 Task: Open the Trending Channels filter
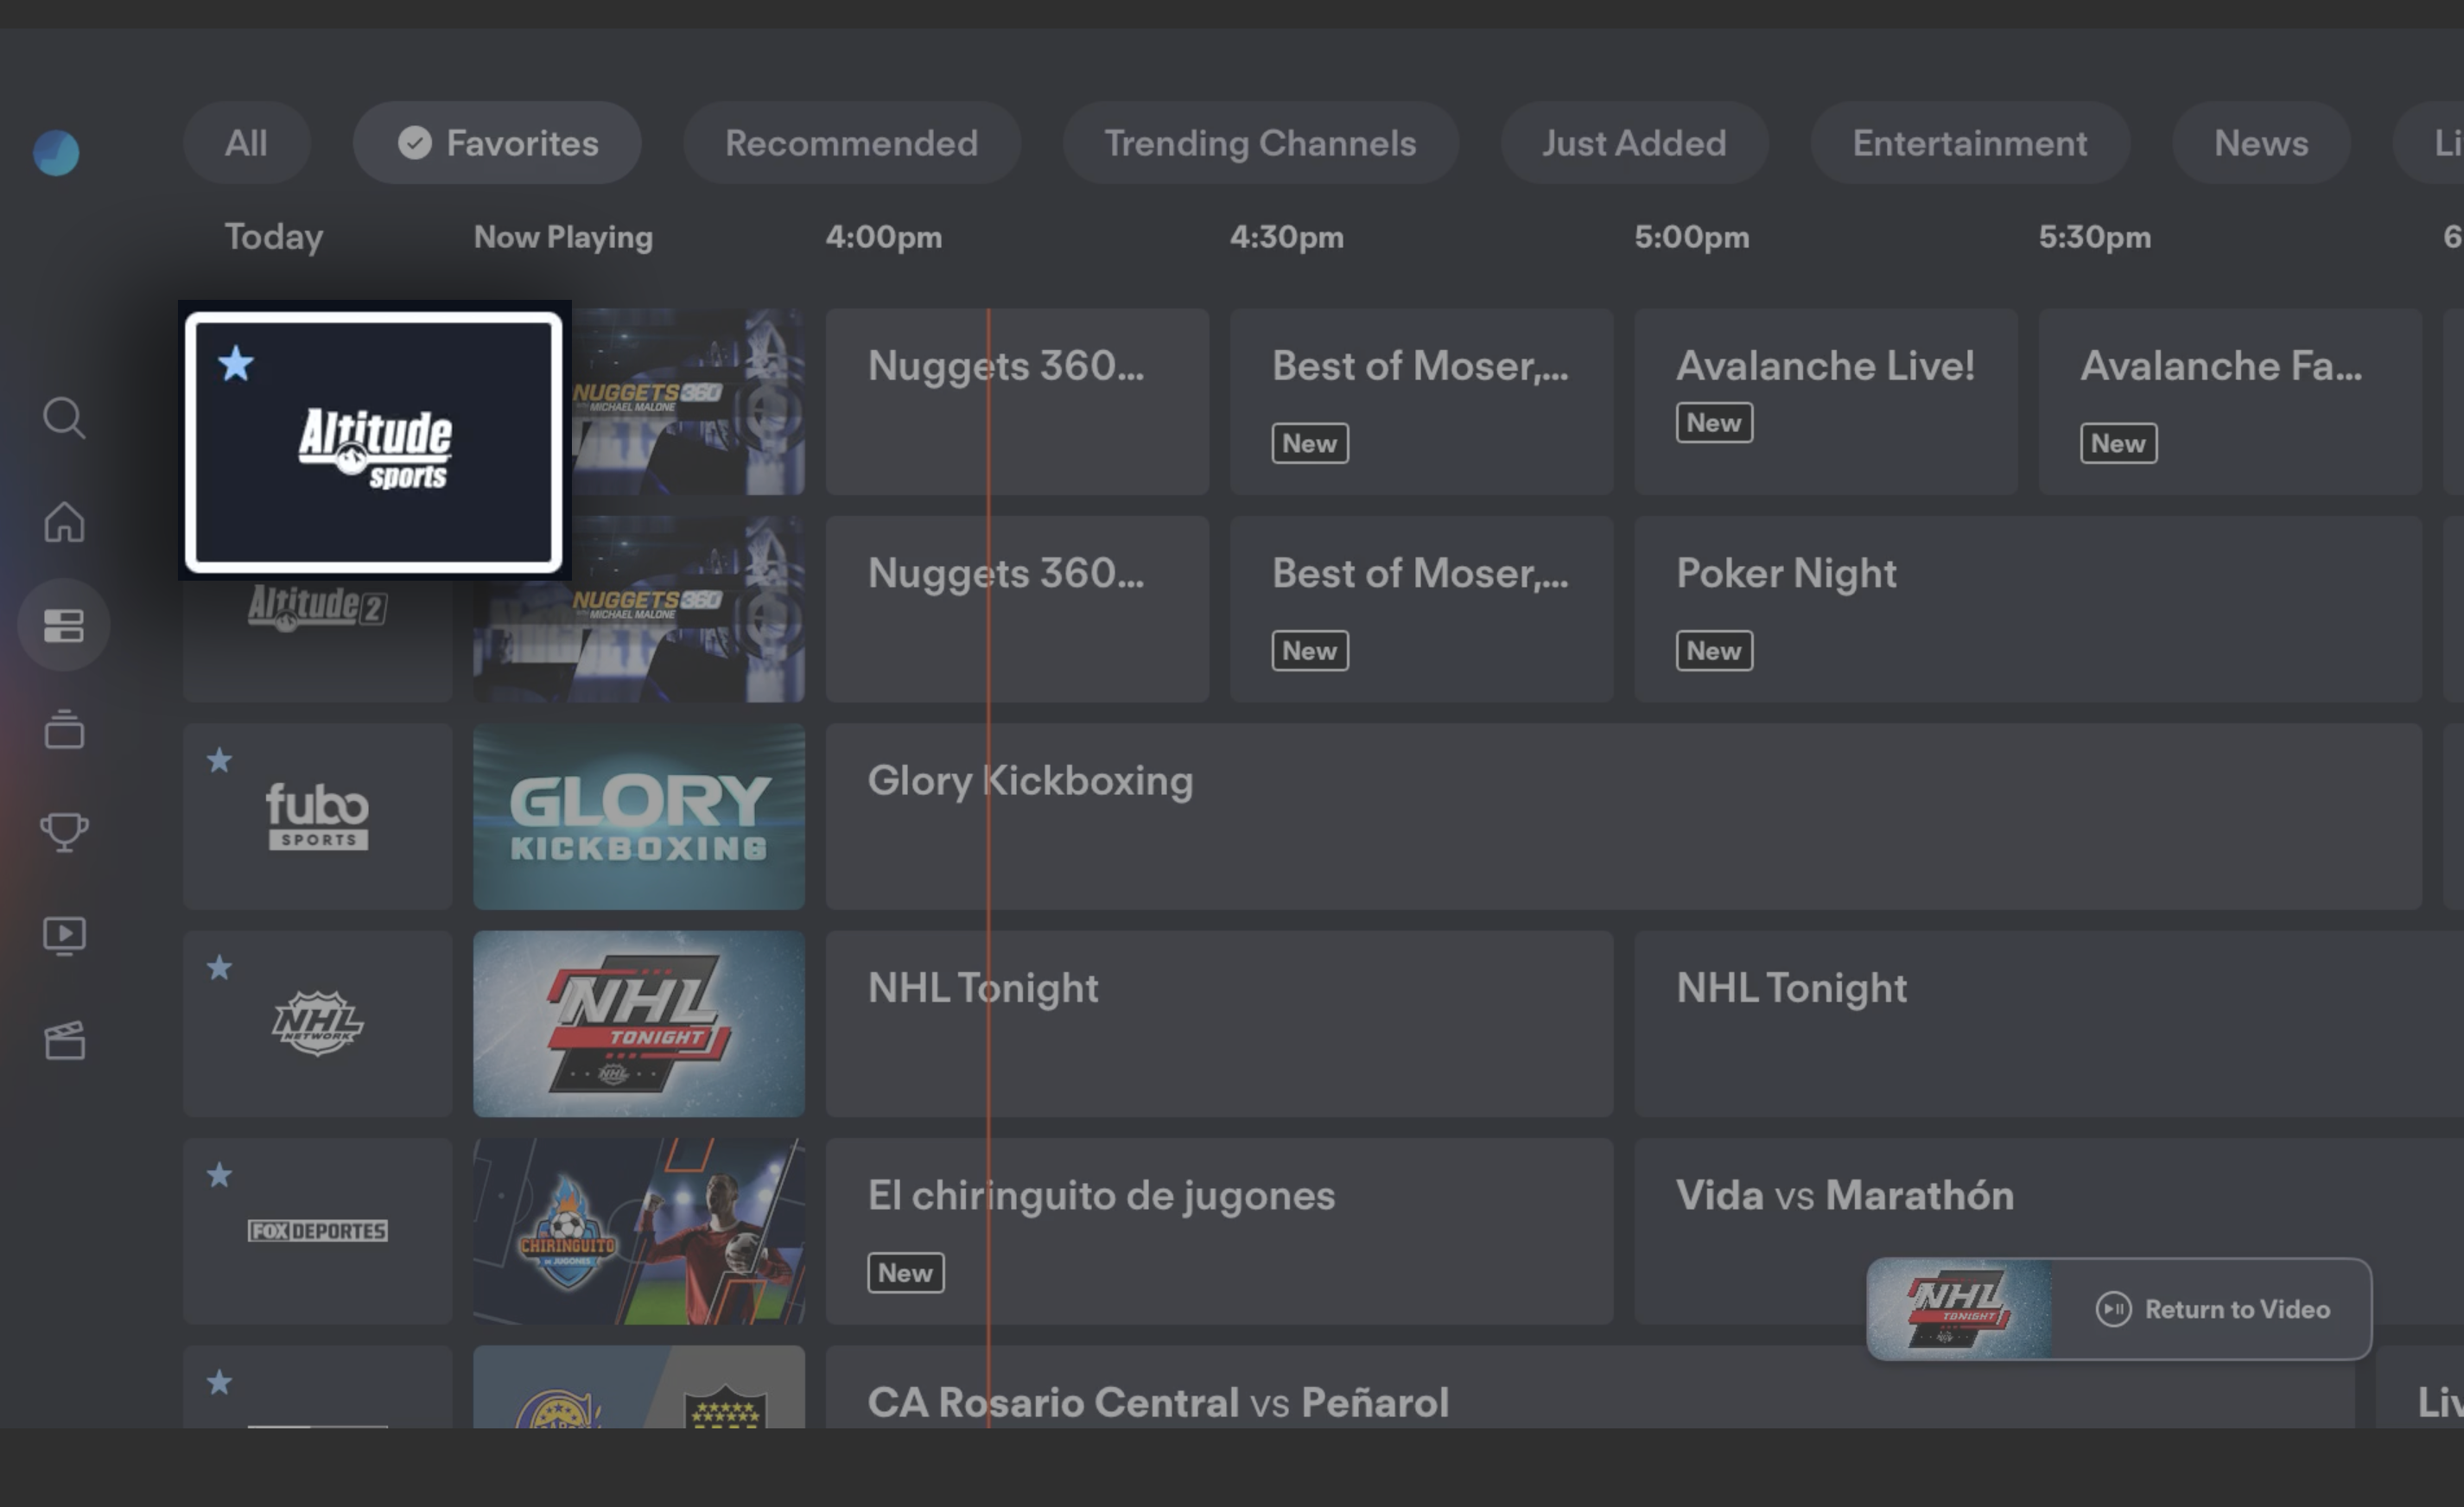(1259, 143)
